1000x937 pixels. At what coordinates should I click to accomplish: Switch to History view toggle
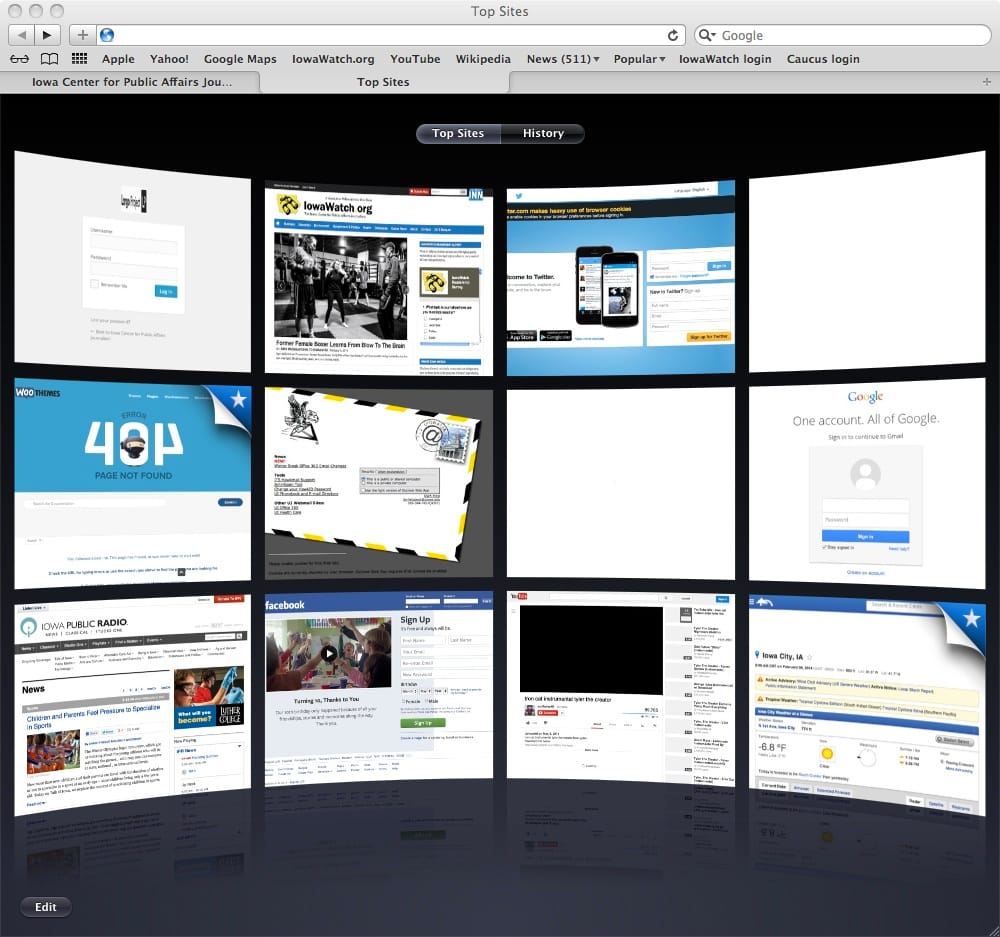[x=543, y=133]
